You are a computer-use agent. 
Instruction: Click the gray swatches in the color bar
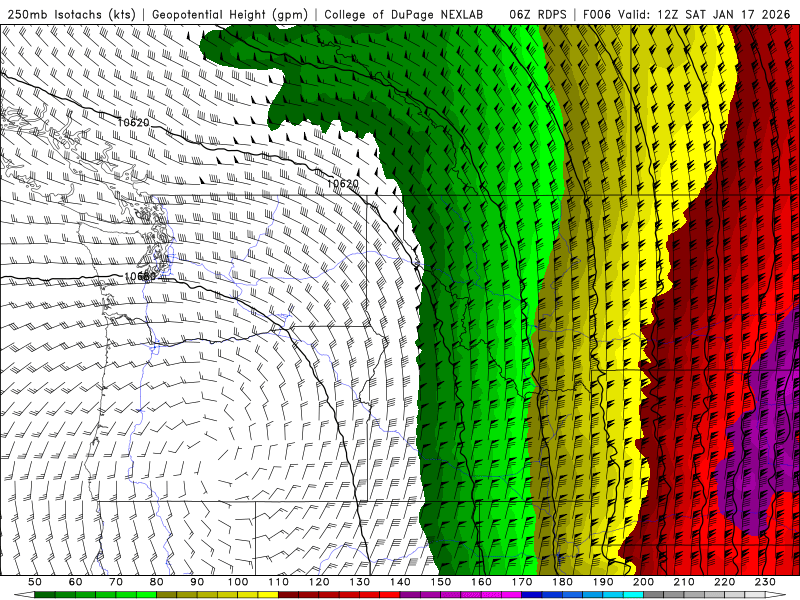coord(705,595)
